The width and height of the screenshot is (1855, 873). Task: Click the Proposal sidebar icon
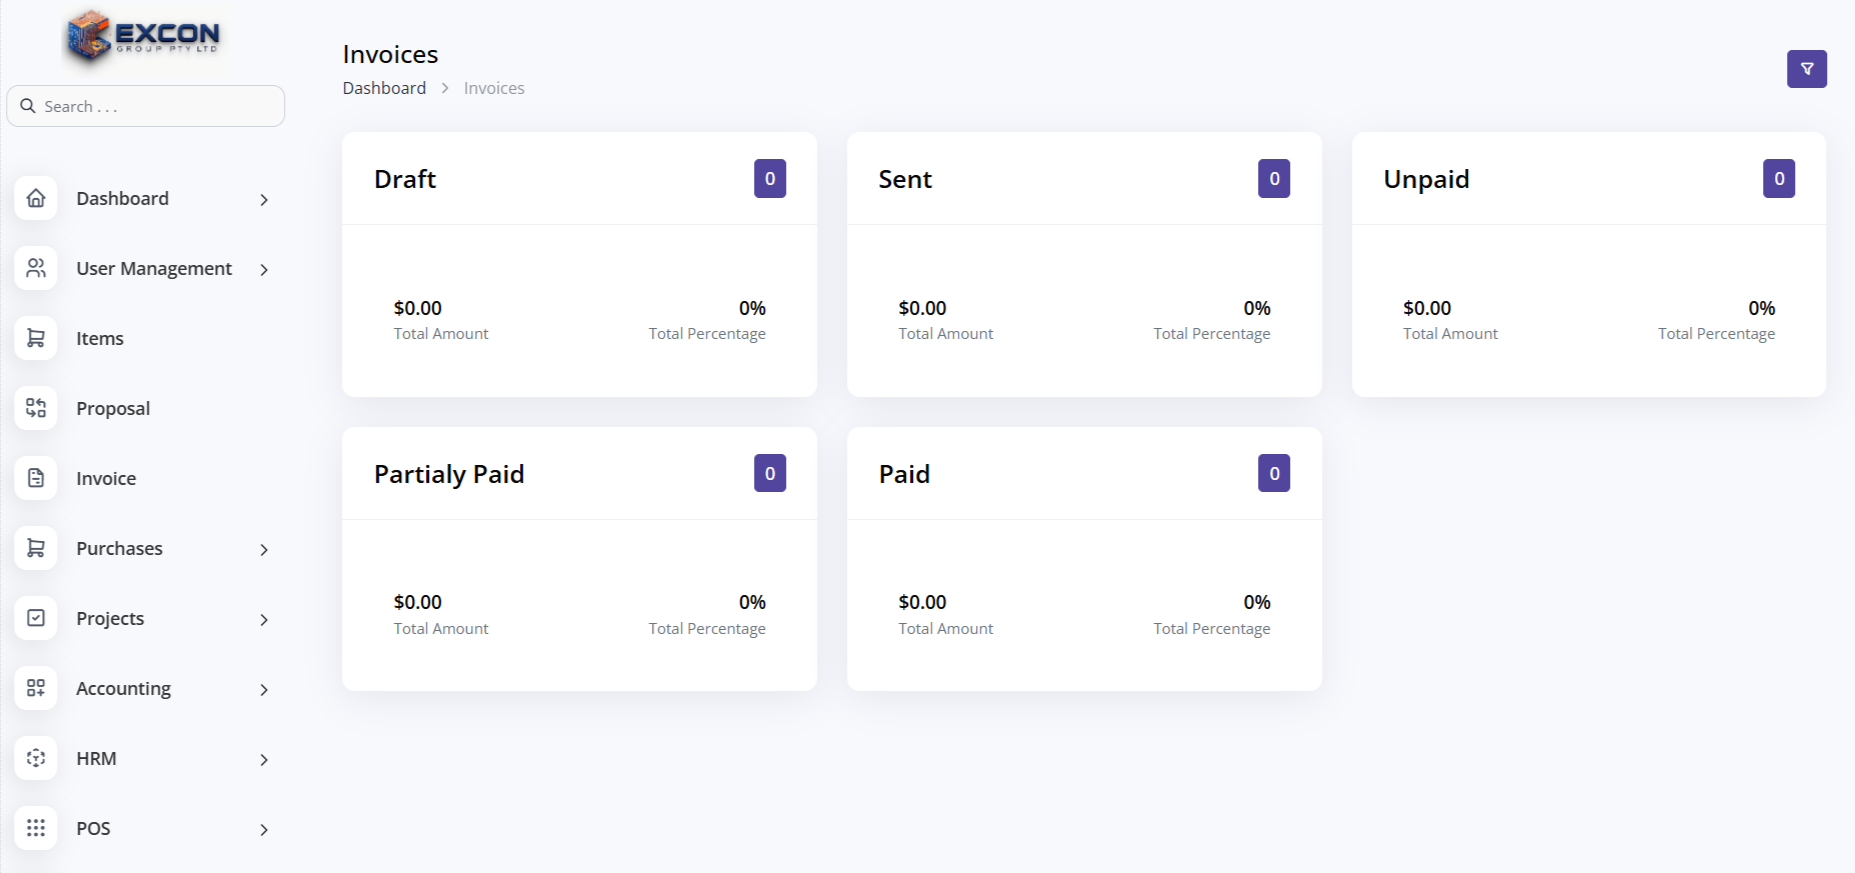point(36,408)
